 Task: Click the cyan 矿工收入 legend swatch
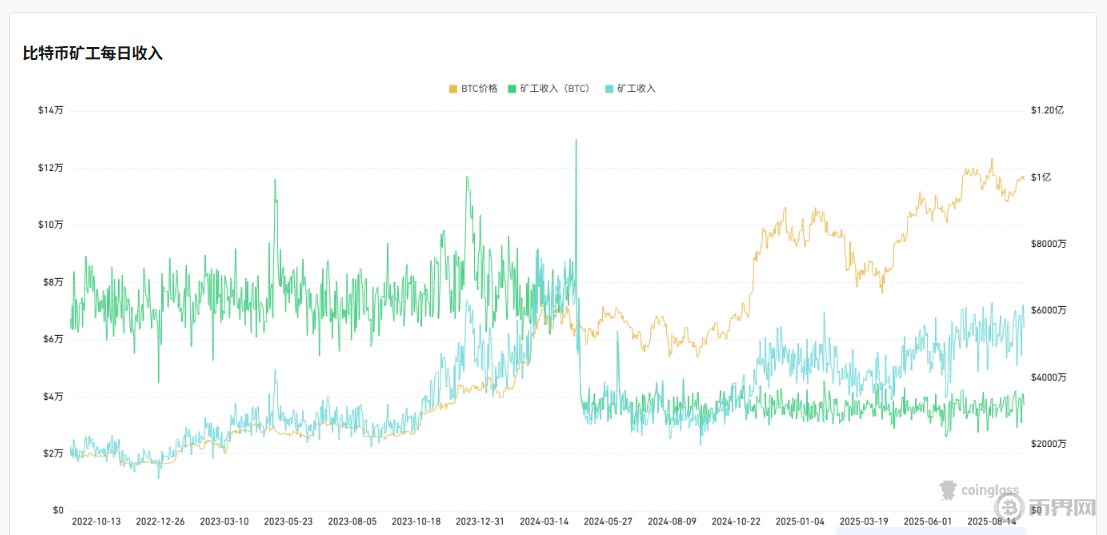610,89
